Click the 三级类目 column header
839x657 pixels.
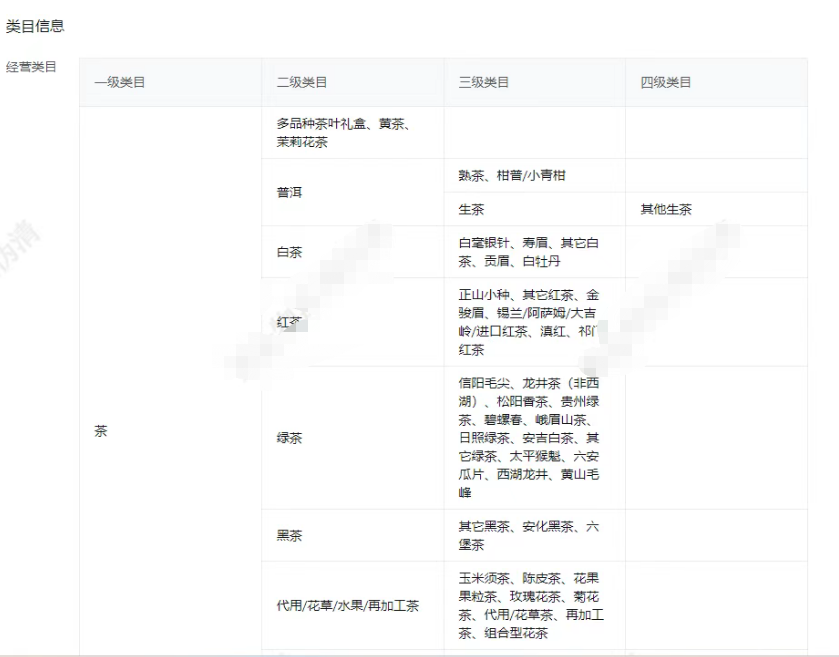484,82
